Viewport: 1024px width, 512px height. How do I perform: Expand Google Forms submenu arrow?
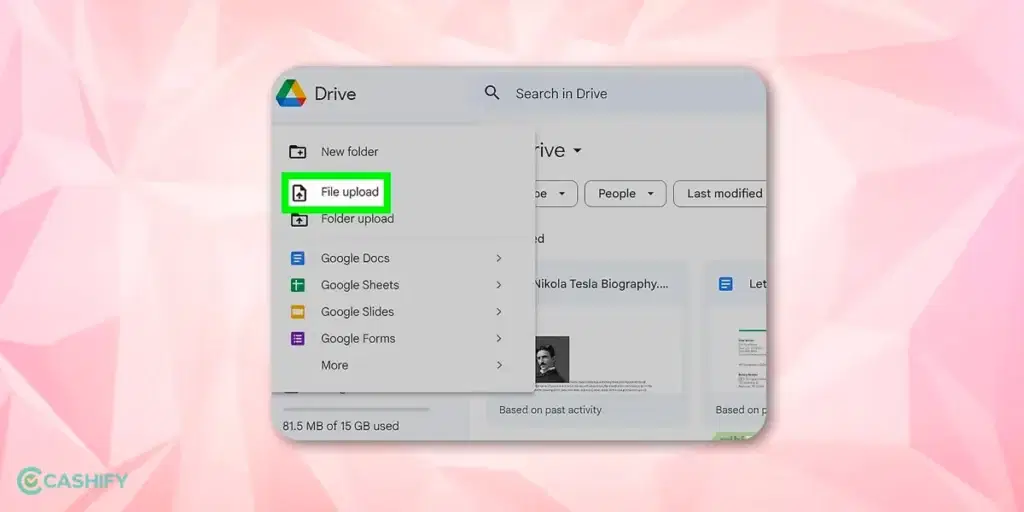coord(499,338)
